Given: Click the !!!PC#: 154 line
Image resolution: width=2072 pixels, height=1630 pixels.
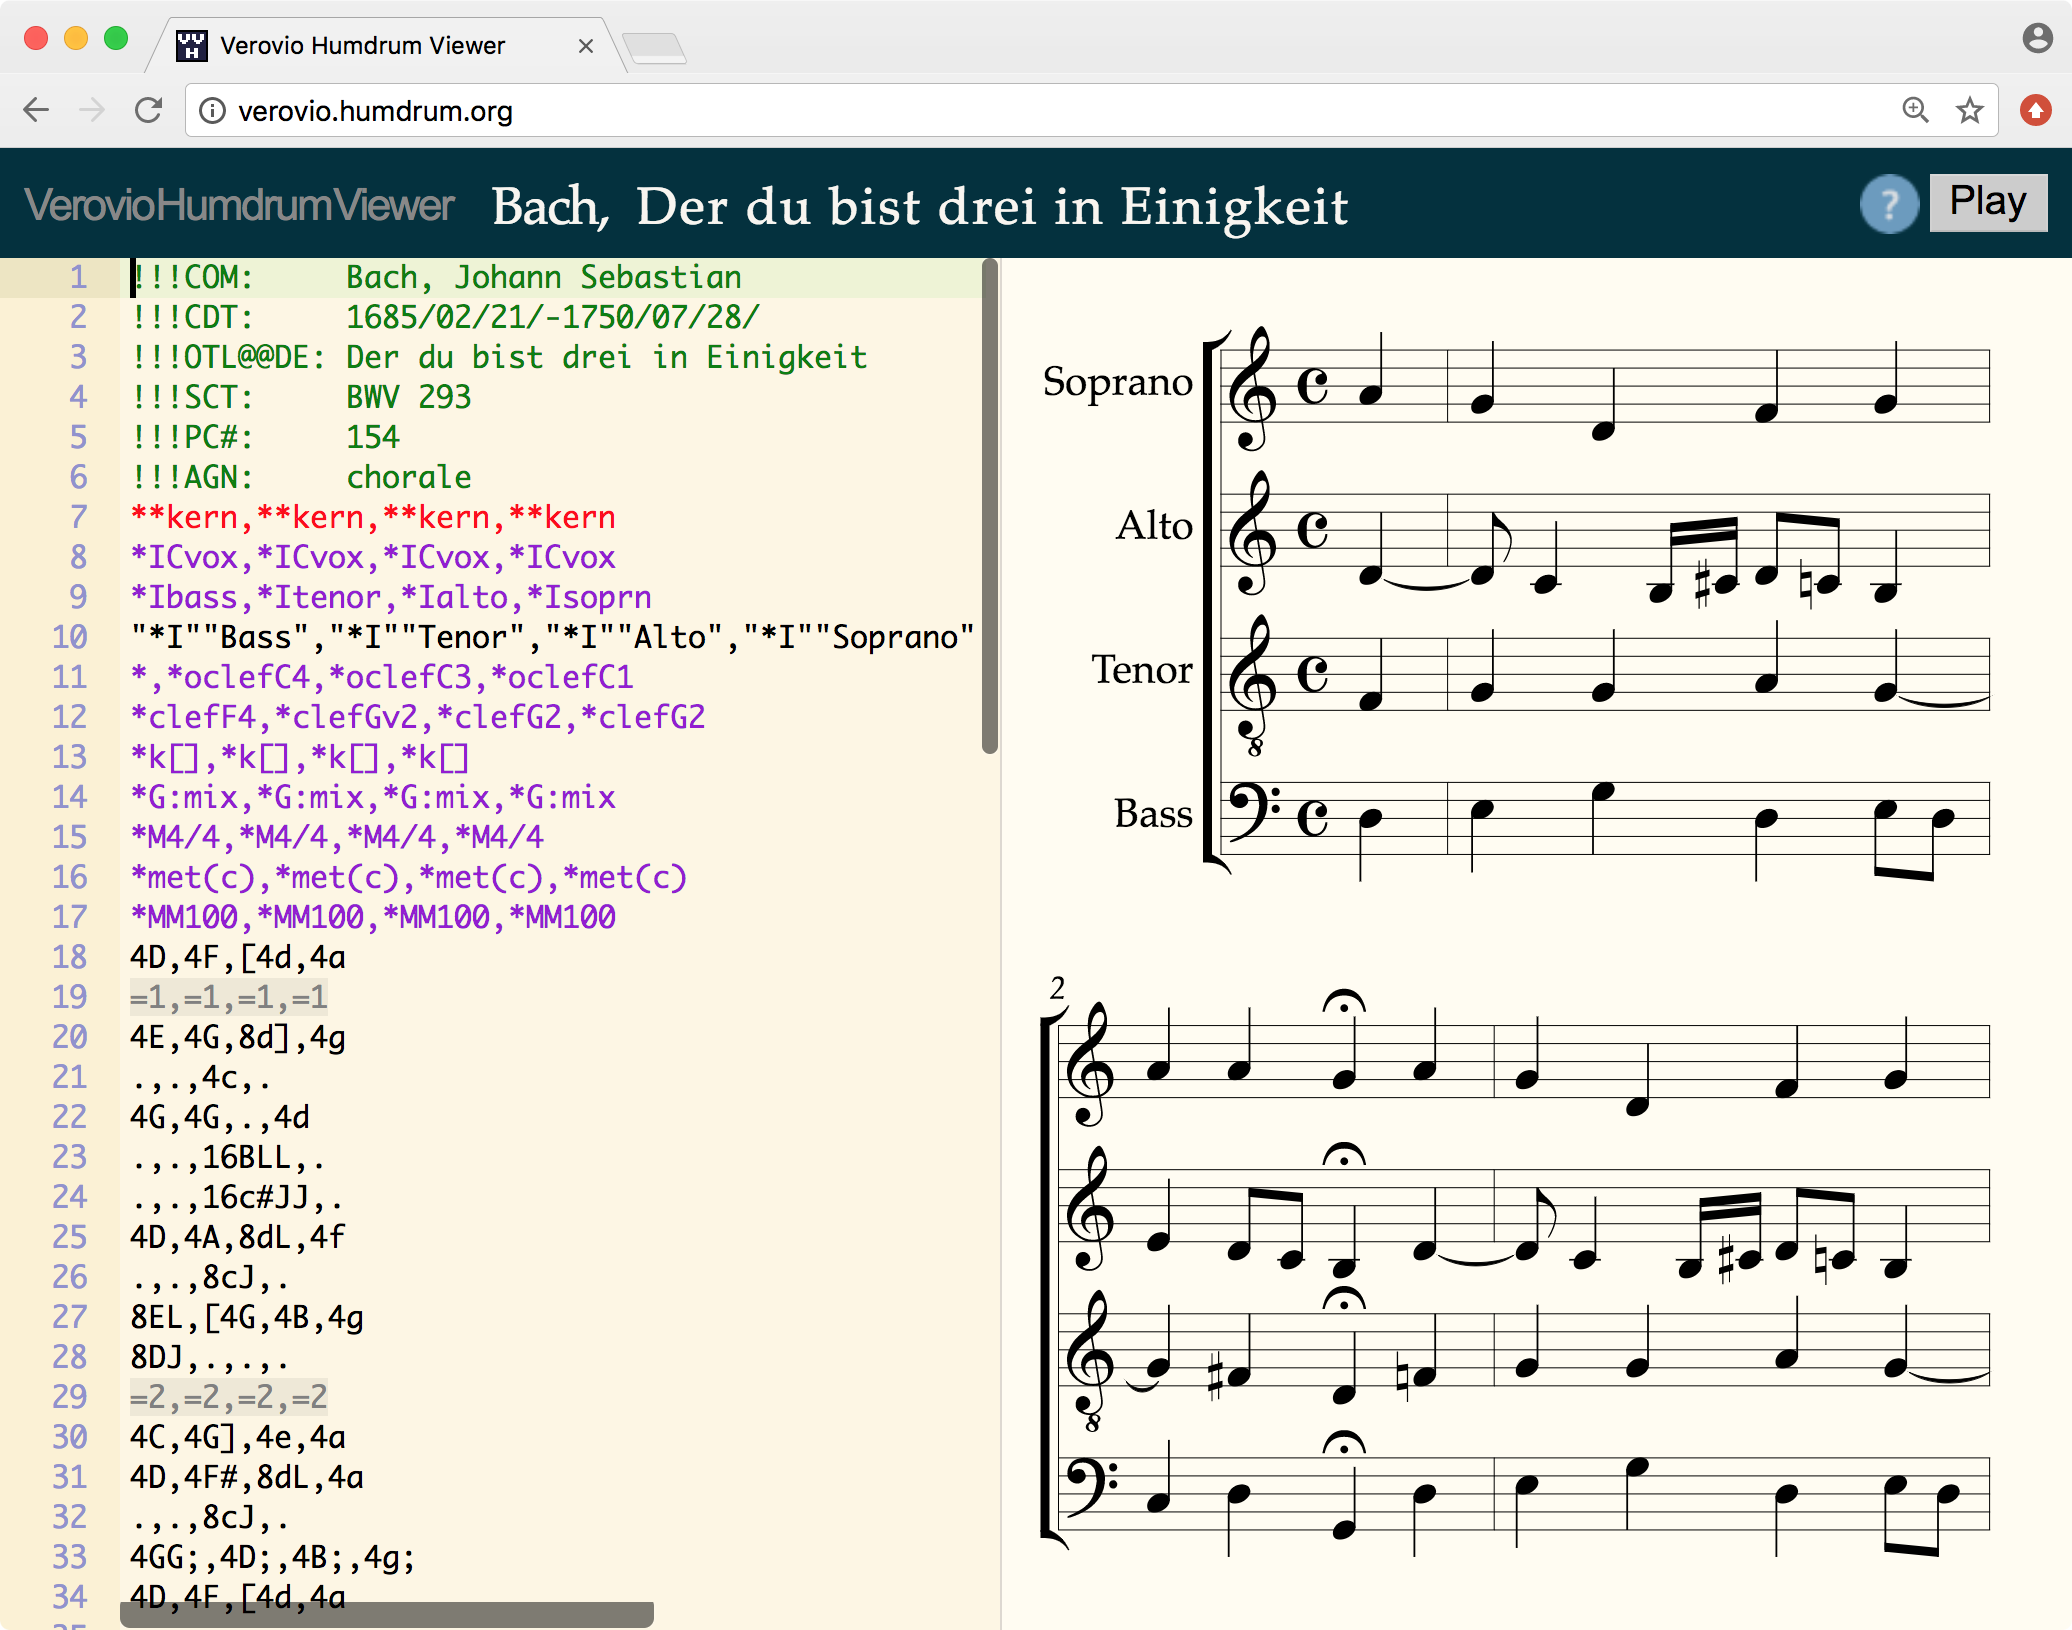Looking at the screenshot, I should (265, 437).
